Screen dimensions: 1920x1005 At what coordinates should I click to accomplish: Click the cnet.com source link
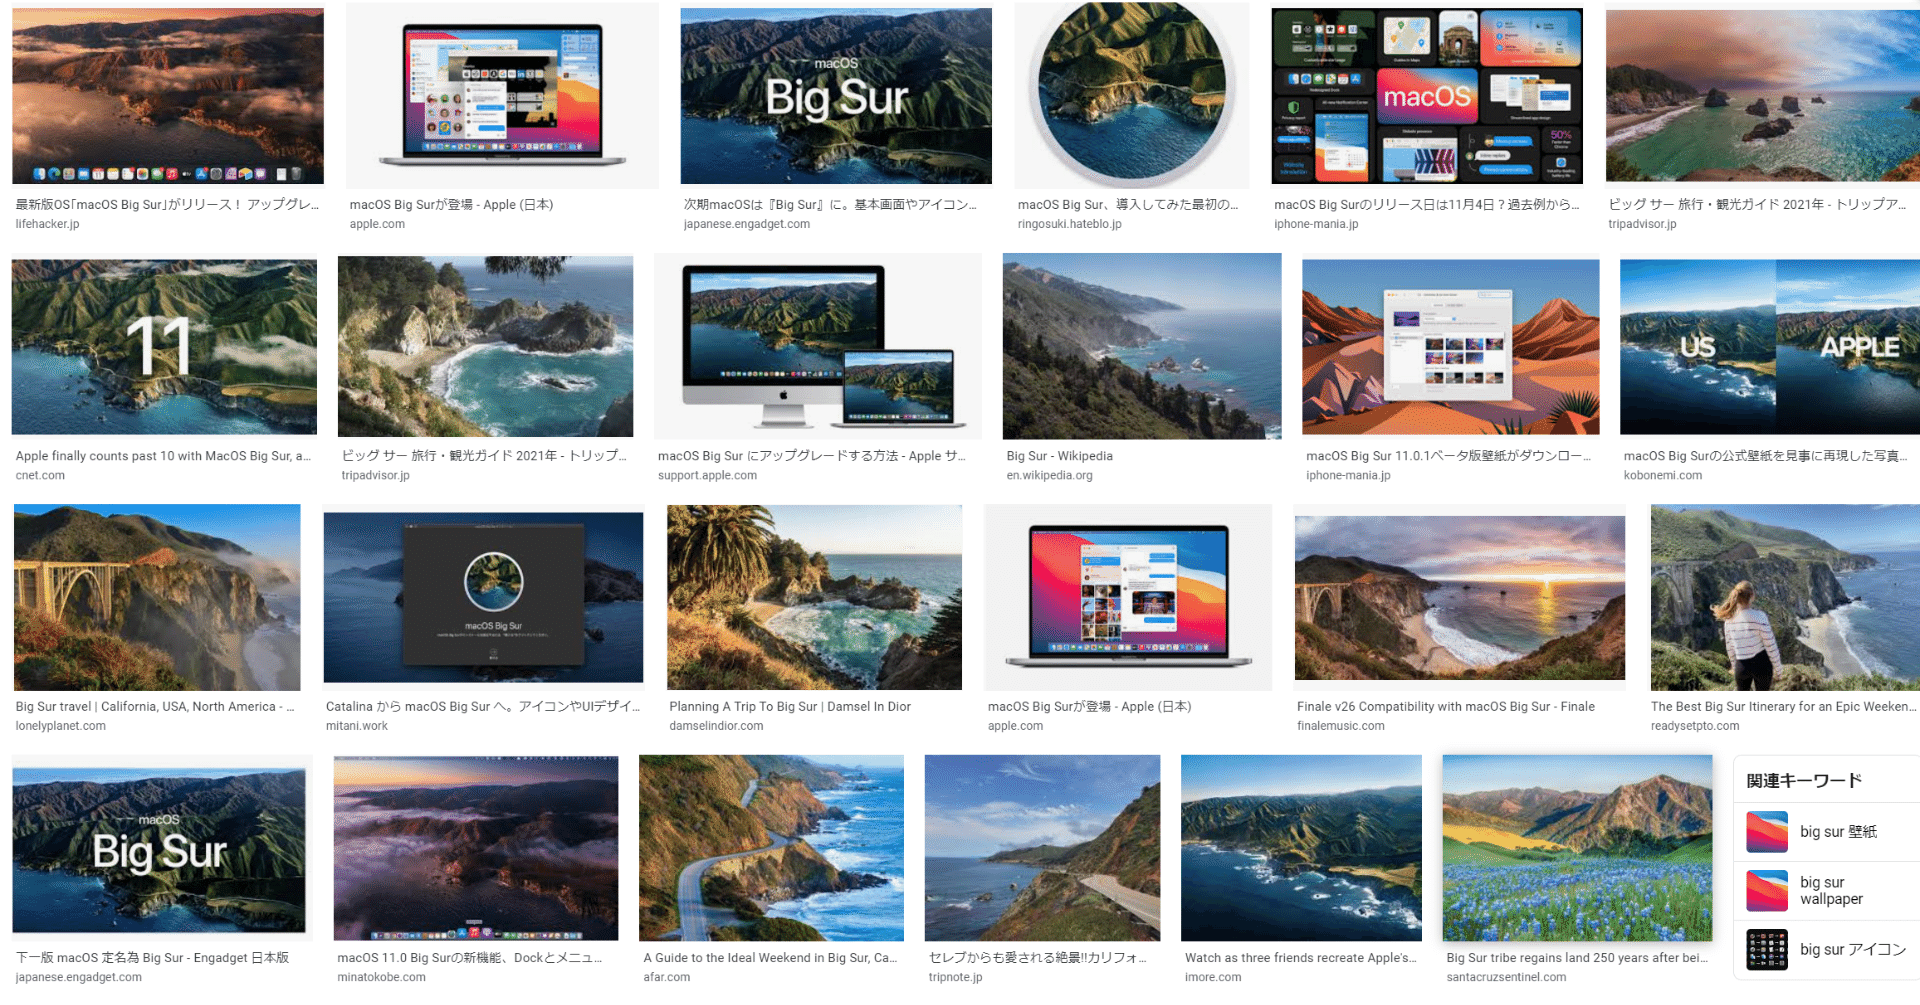(x=40, y=476)
